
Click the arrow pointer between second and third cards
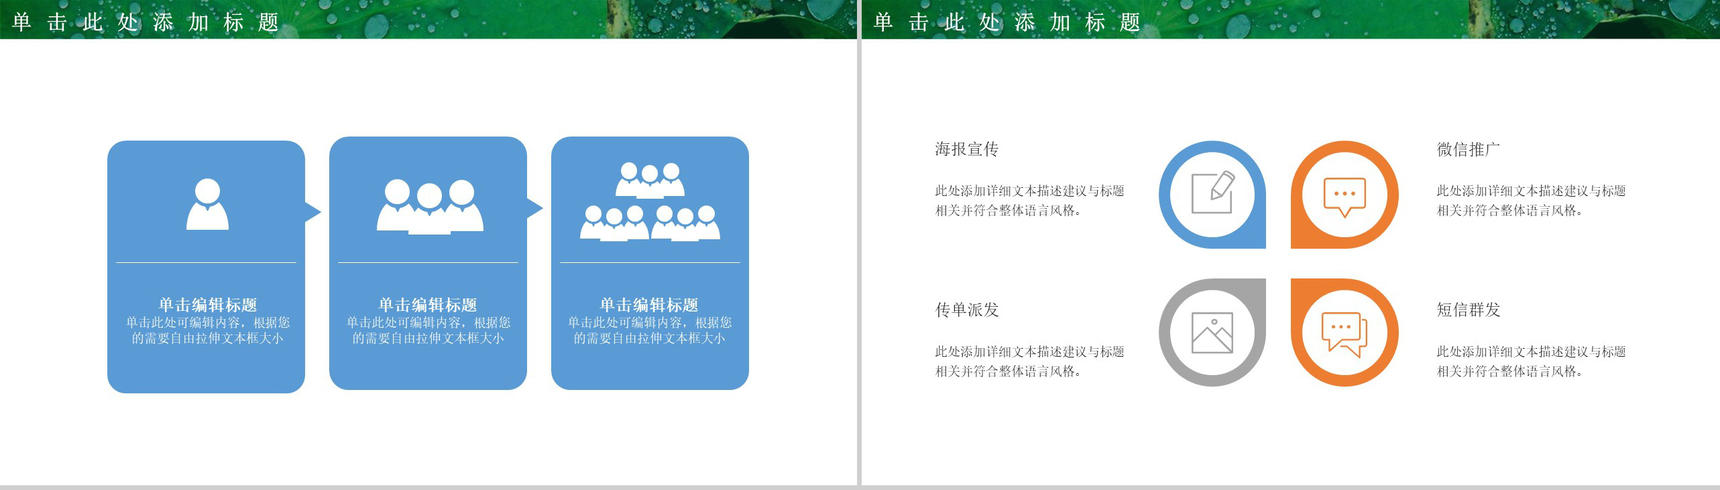pyautogui.click(x=535, y=208)
